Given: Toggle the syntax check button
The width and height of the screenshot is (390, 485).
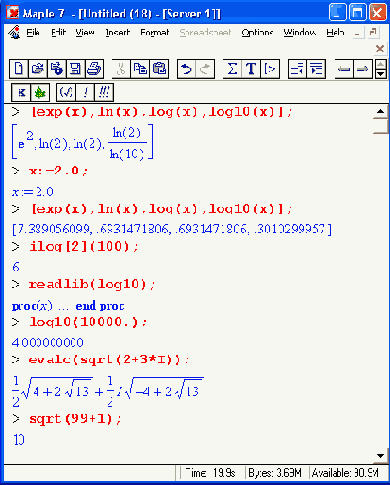Looking at the screenshot, I should point(66,92).
